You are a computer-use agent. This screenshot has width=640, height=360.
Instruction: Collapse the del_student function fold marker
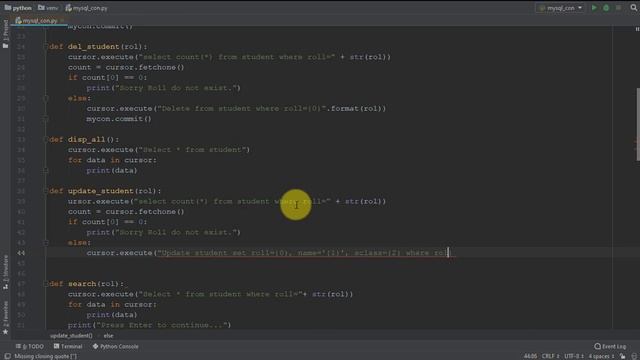[x=46, y=47]
